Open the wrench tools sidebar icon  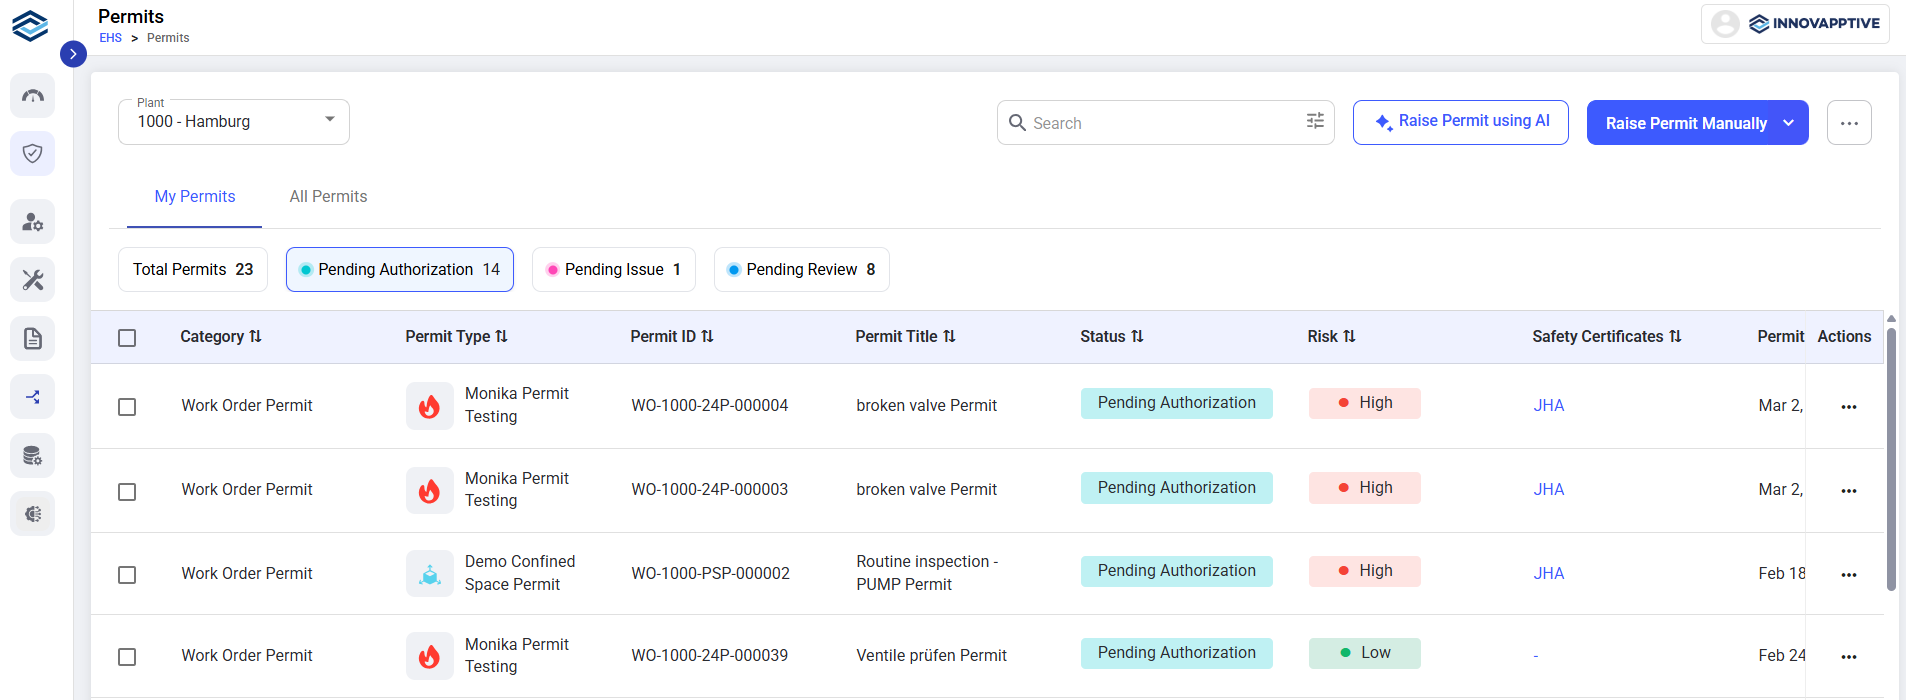point(33,280)
